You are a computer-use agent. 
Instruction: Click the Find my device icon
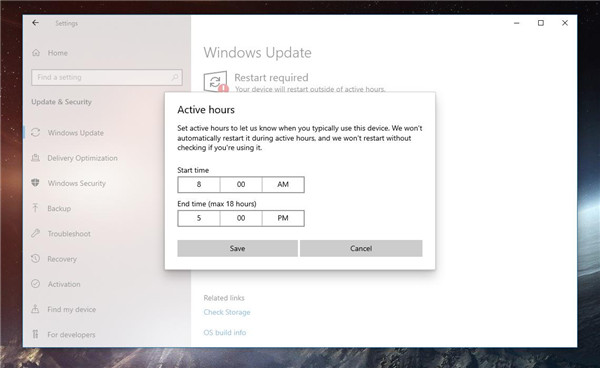tap(35, 309)
